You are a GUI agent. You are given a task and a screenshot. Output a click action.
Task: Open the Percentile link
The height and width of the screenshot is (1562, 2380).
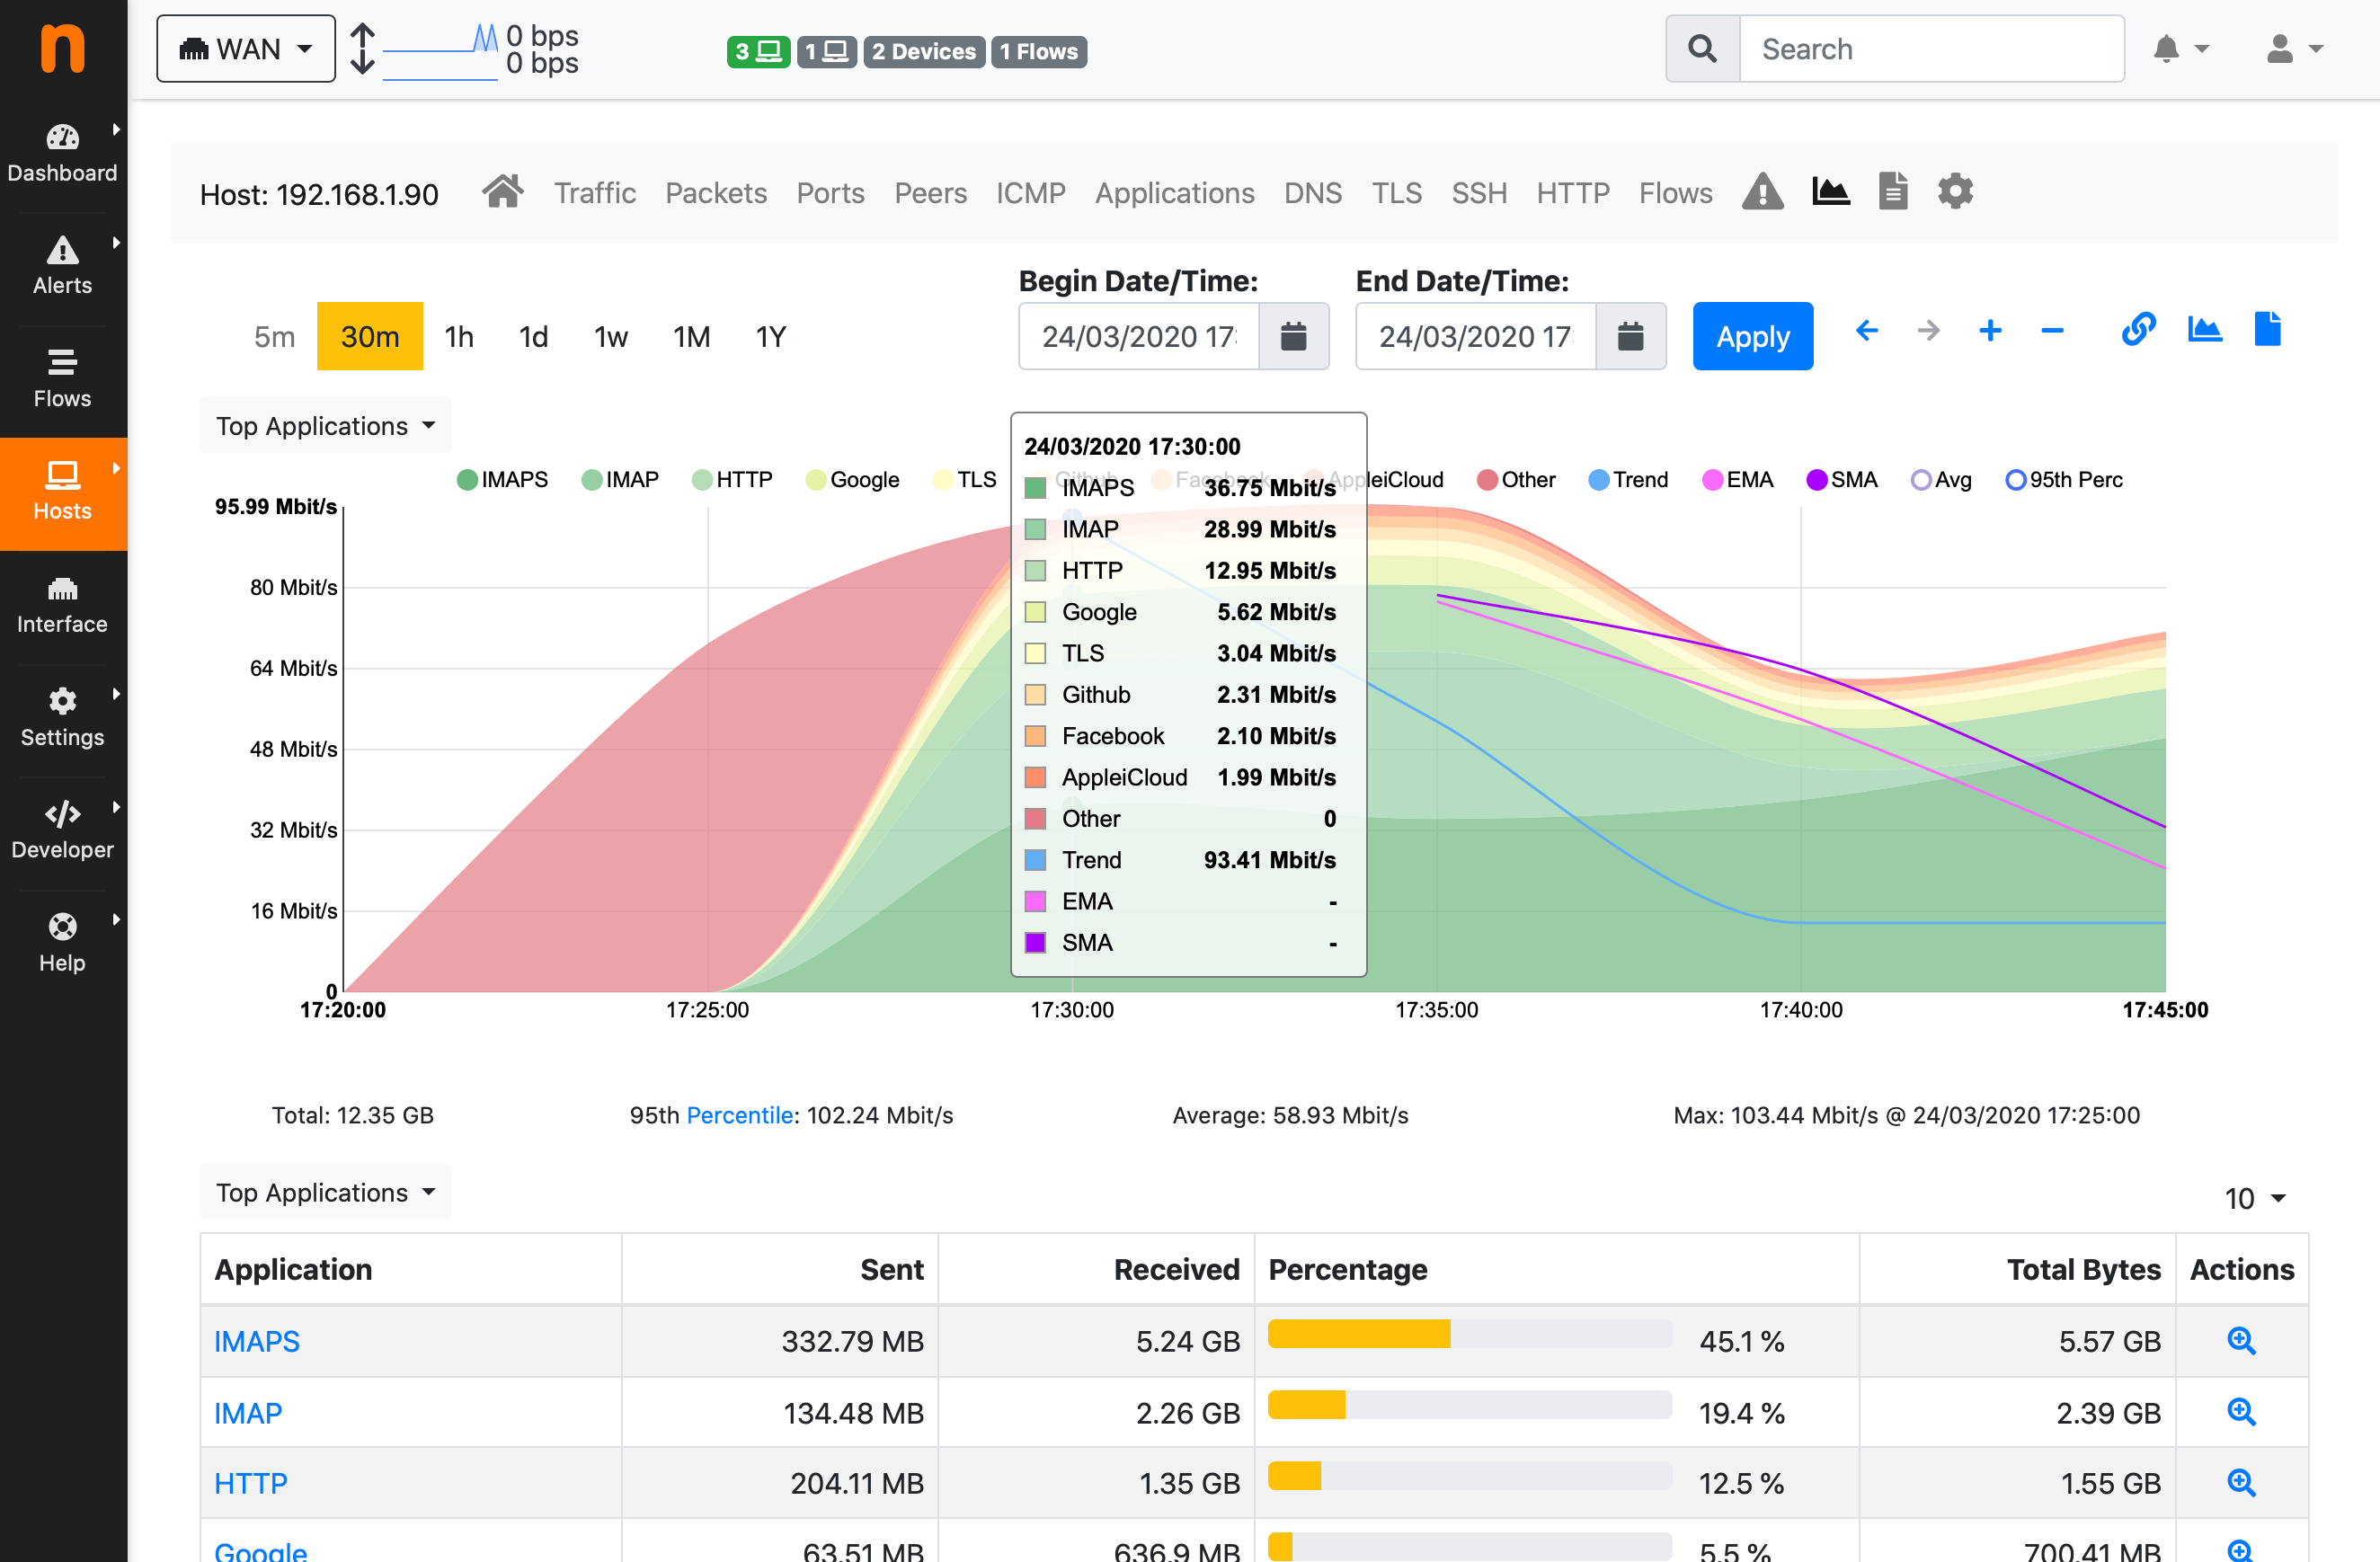[739, 1115]
